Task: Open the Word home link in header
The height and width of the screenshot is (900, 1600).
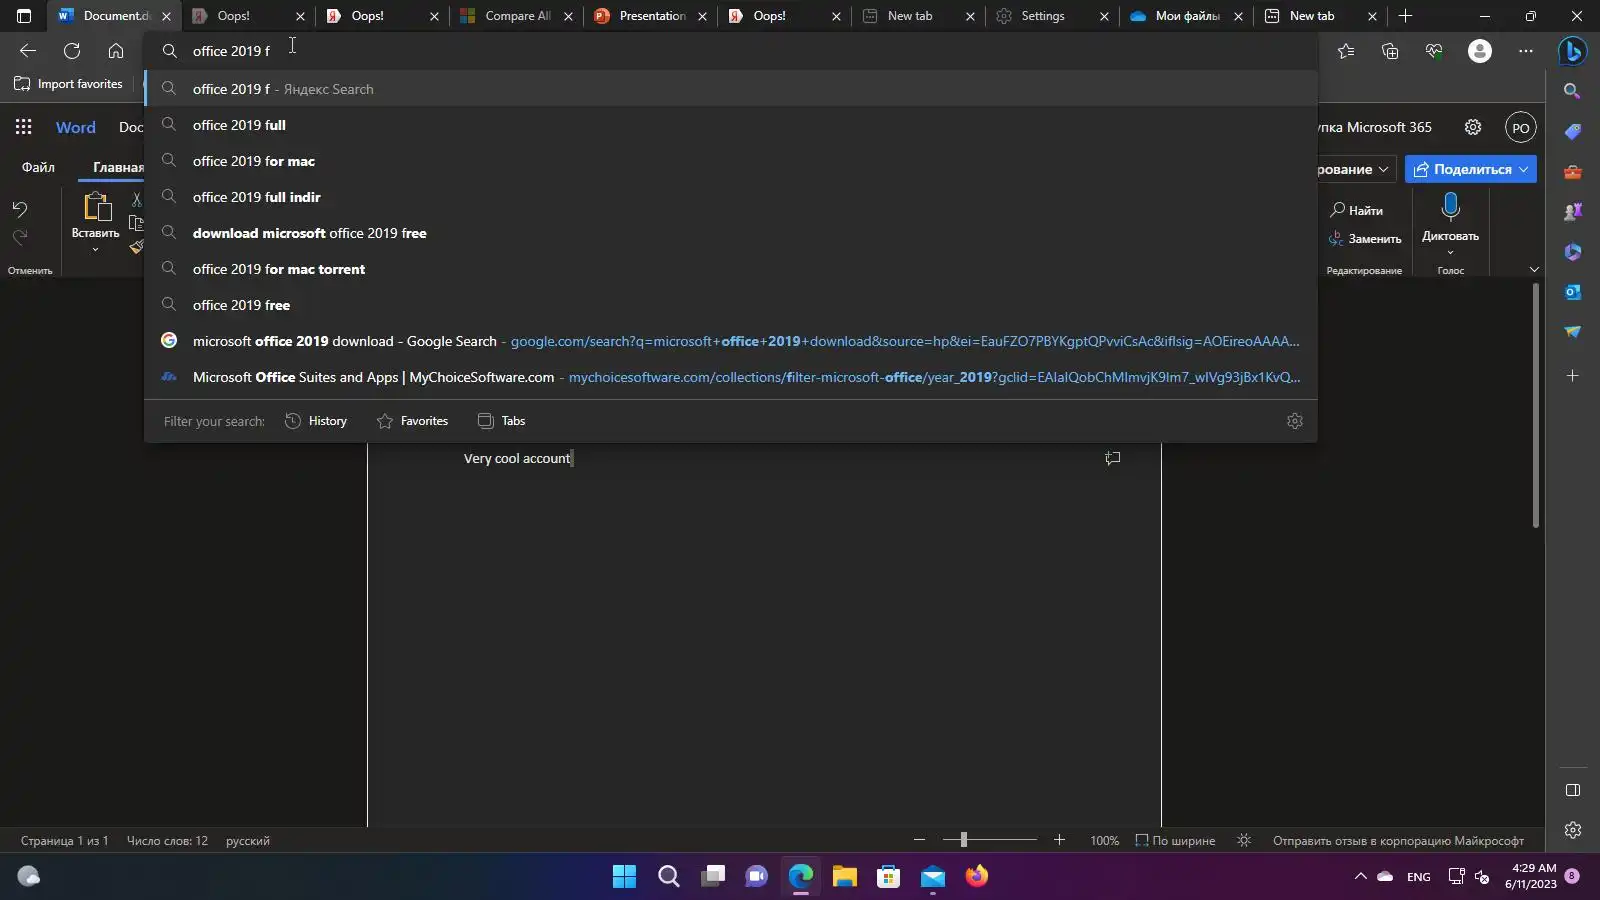Action: [76, 127]
